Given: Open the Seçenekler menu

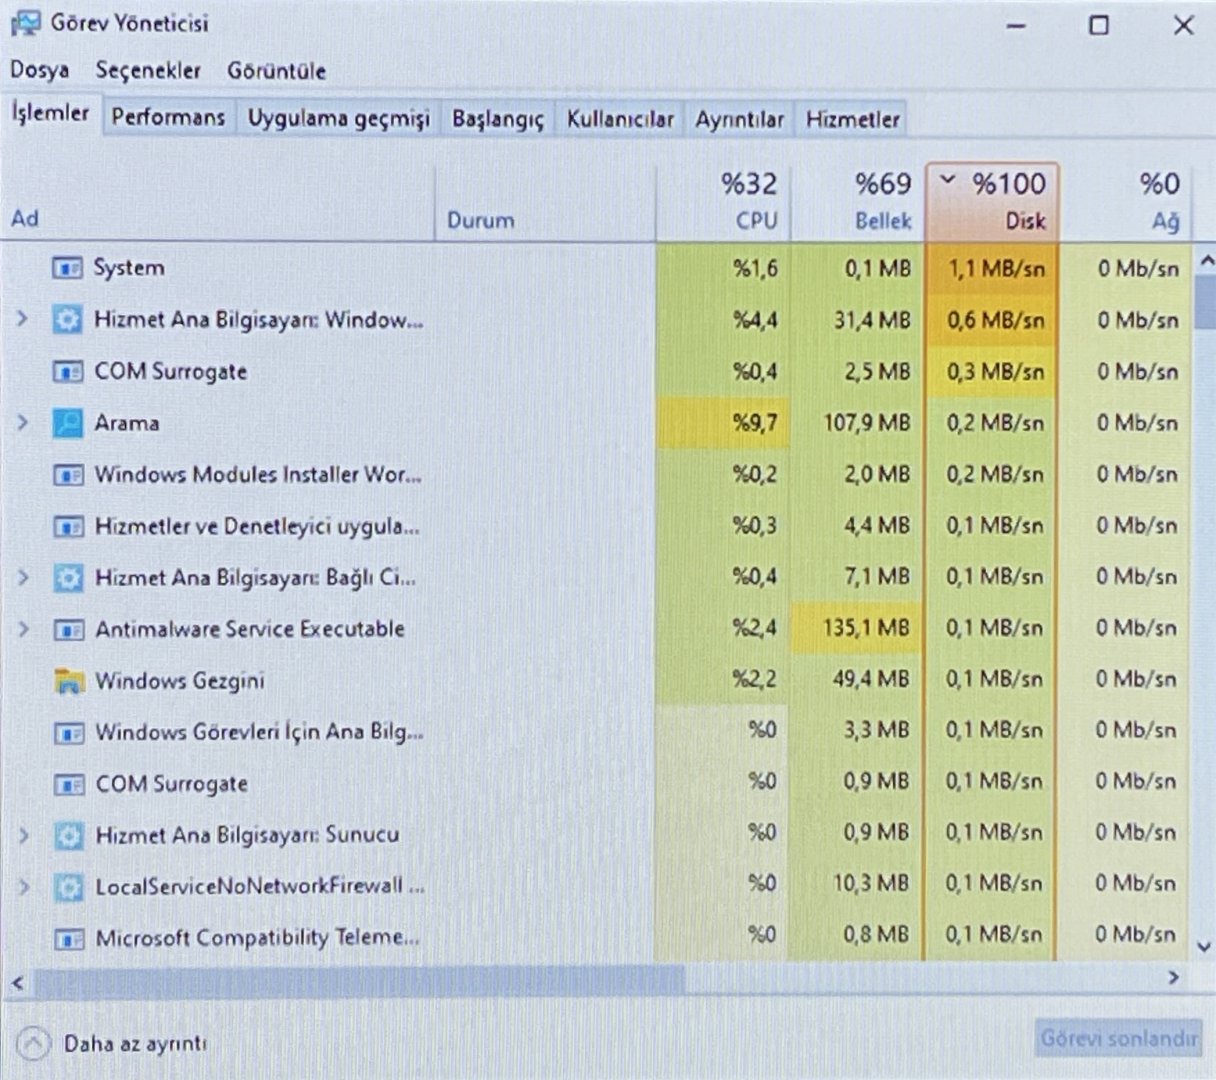Looking at the screenshot, I should (x=148, y=71).
